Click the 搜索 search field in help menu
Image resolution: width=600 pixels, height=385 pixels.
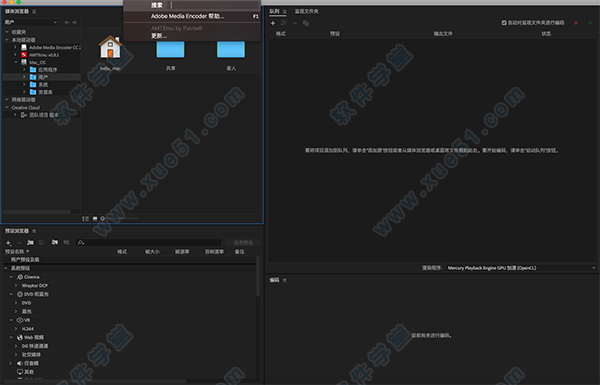pyautogui.click(x=214, y=5)
